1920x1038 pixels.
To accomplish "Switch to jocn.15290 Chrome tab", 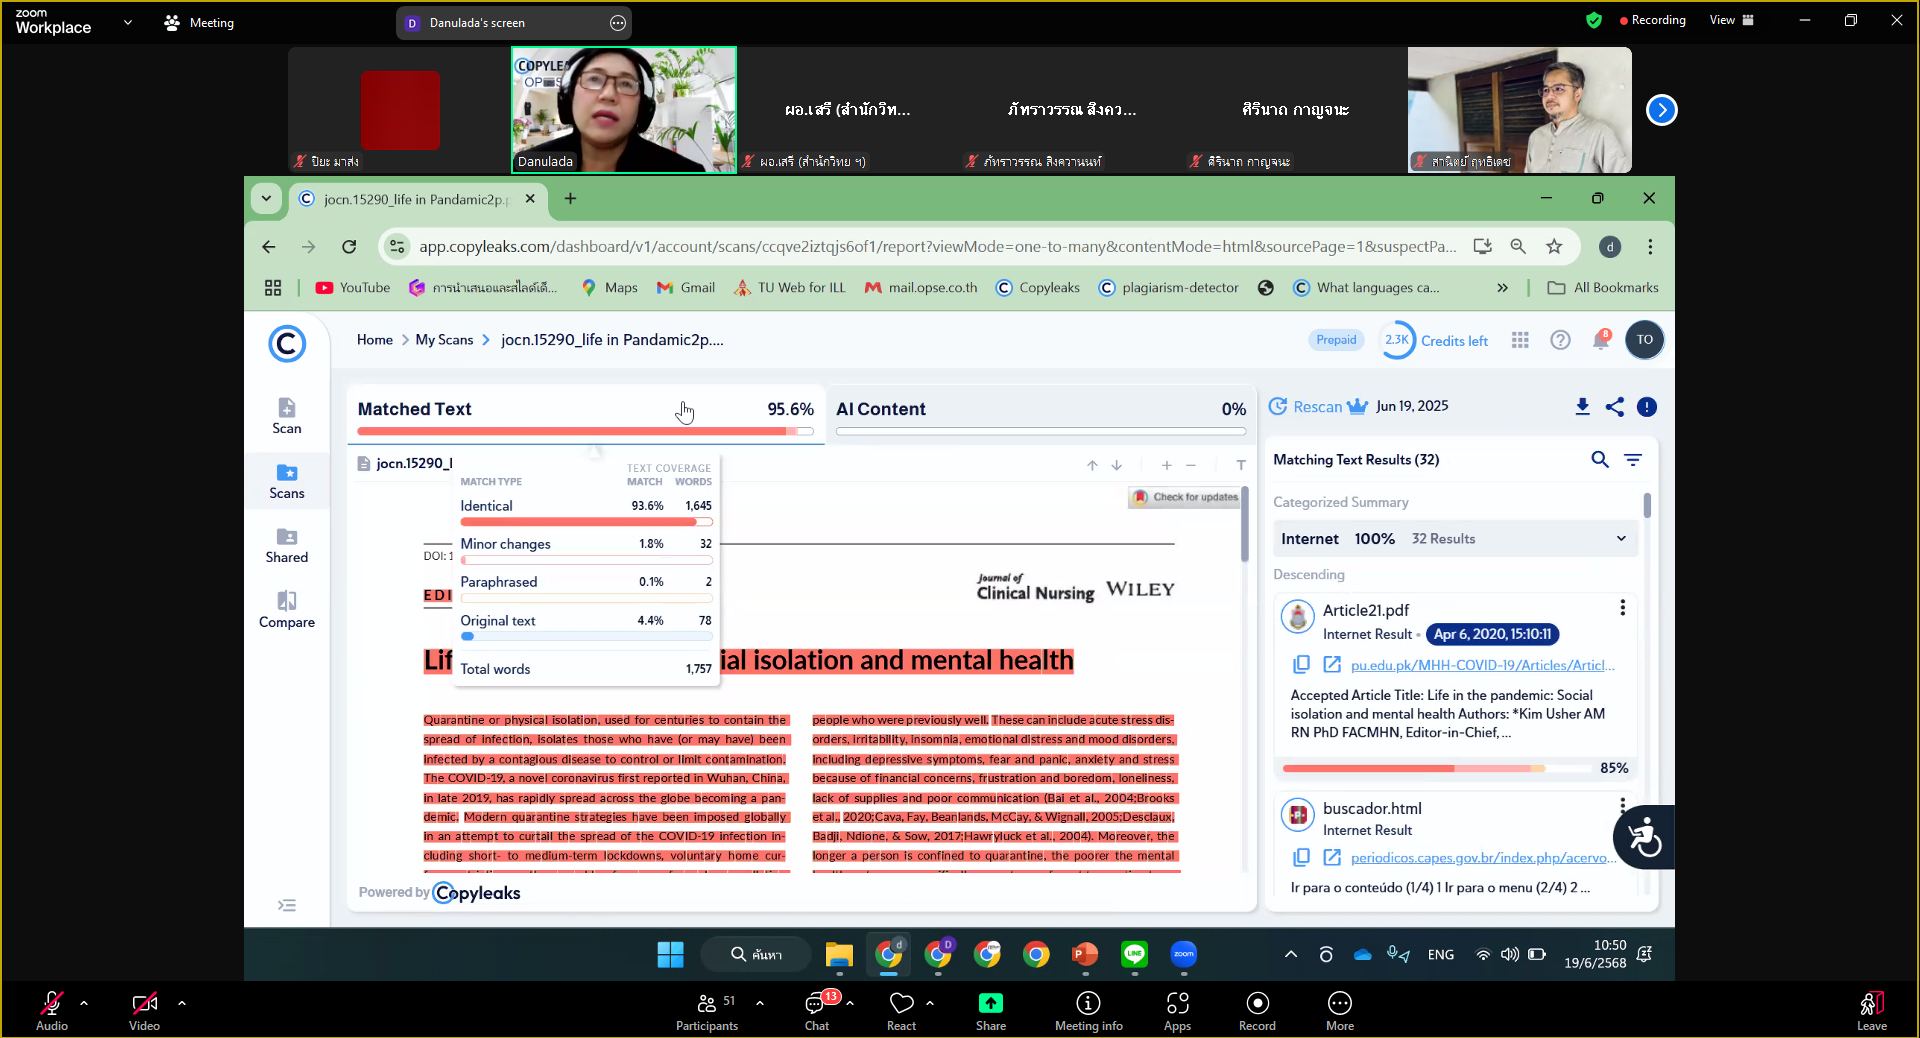I will pos(416,199).
